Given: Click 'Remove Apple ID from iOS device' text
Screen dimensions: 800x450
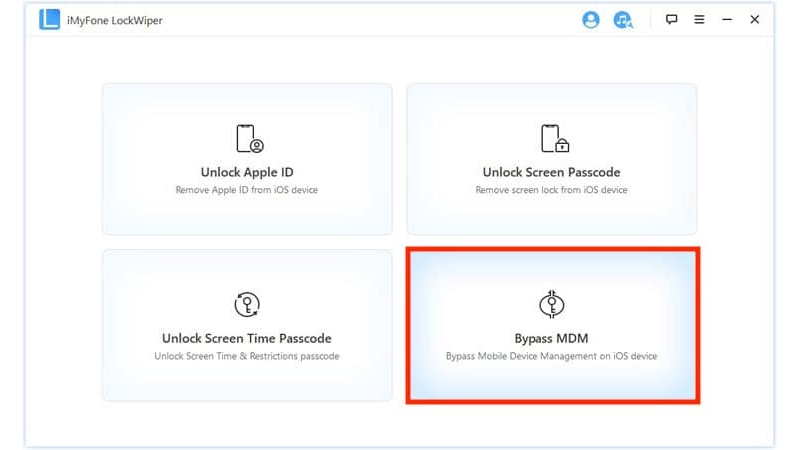Looking at the screenshot, I should pyautogui.click(x=247, y=190).
